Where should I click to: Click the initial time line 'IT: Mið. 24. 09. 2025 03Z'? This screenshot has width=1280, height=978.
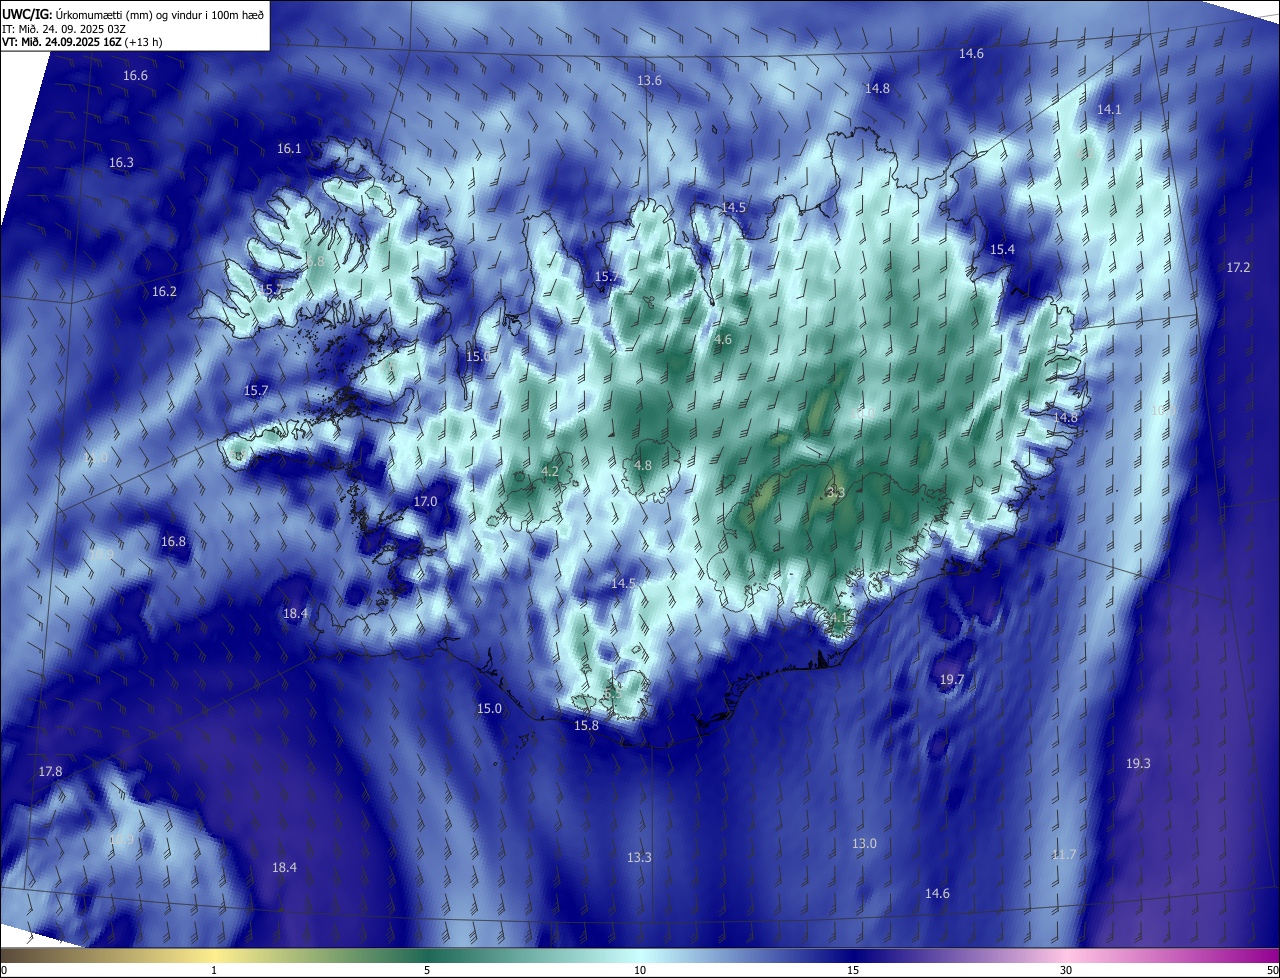[63, 28]
